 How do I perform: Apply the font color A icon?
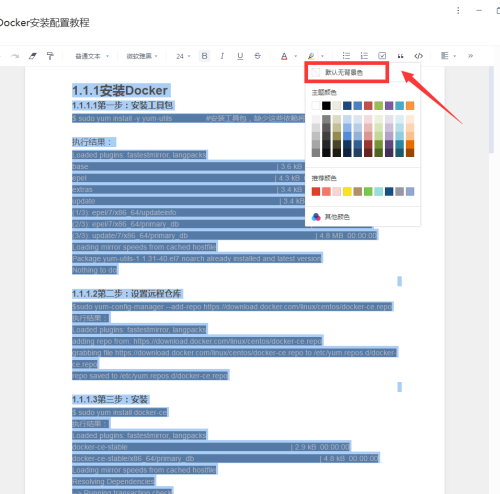tap(284, 56)
